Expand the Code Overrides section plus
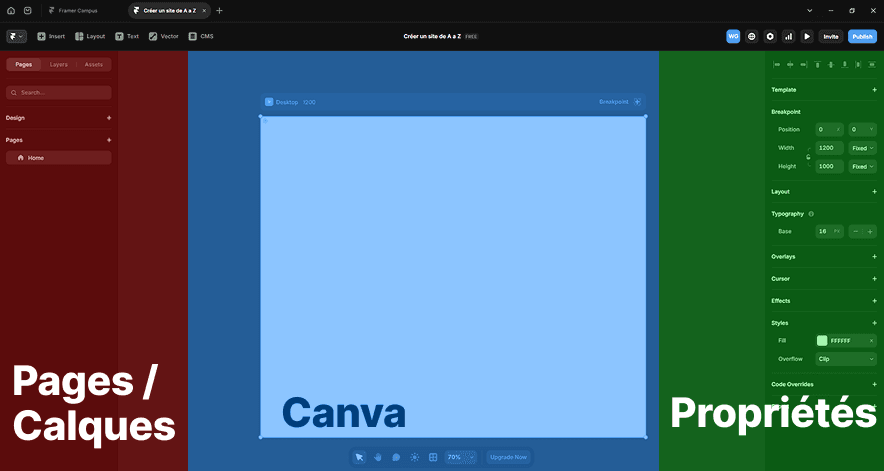The width and height of the screenshot is (884, 471). pyautogui.click(x=874, y=384)
